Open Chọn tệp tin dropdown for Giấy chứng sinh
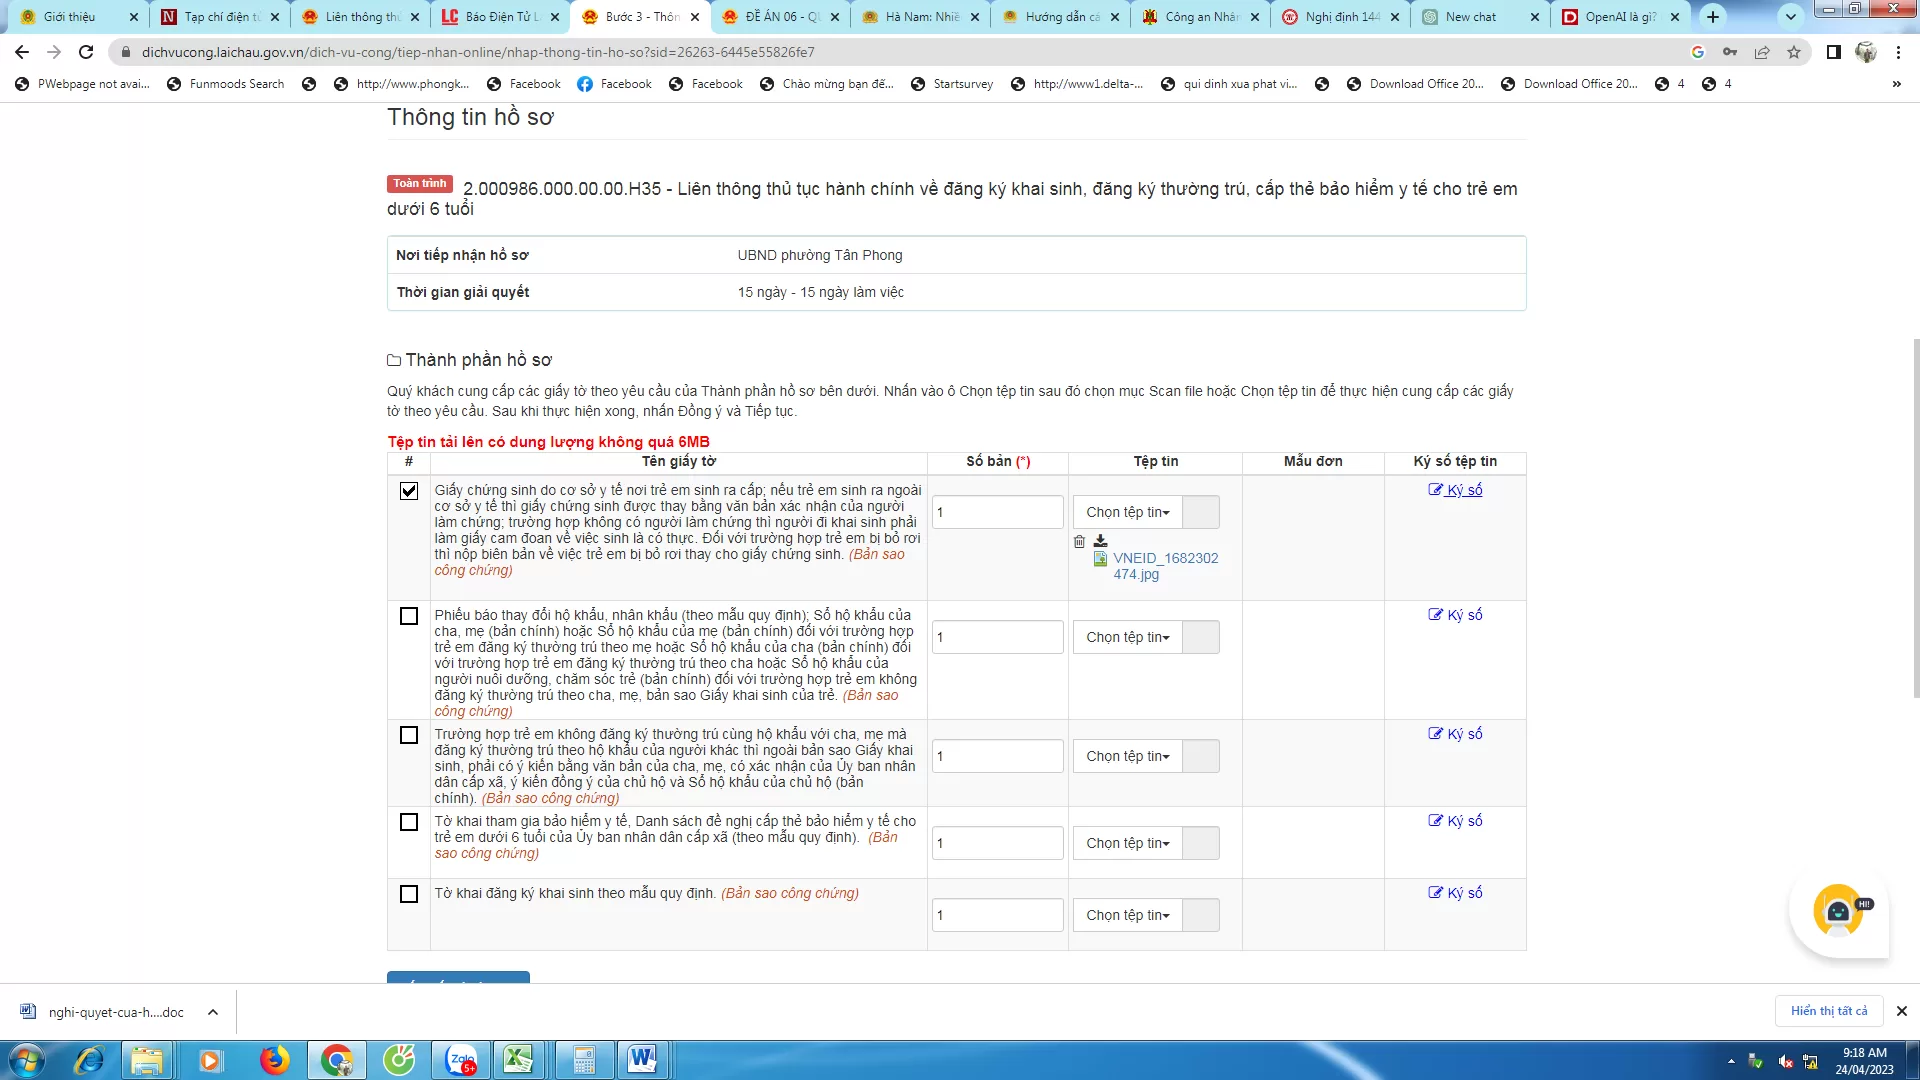The image size is (1920, 1080). pos(1128,512)
